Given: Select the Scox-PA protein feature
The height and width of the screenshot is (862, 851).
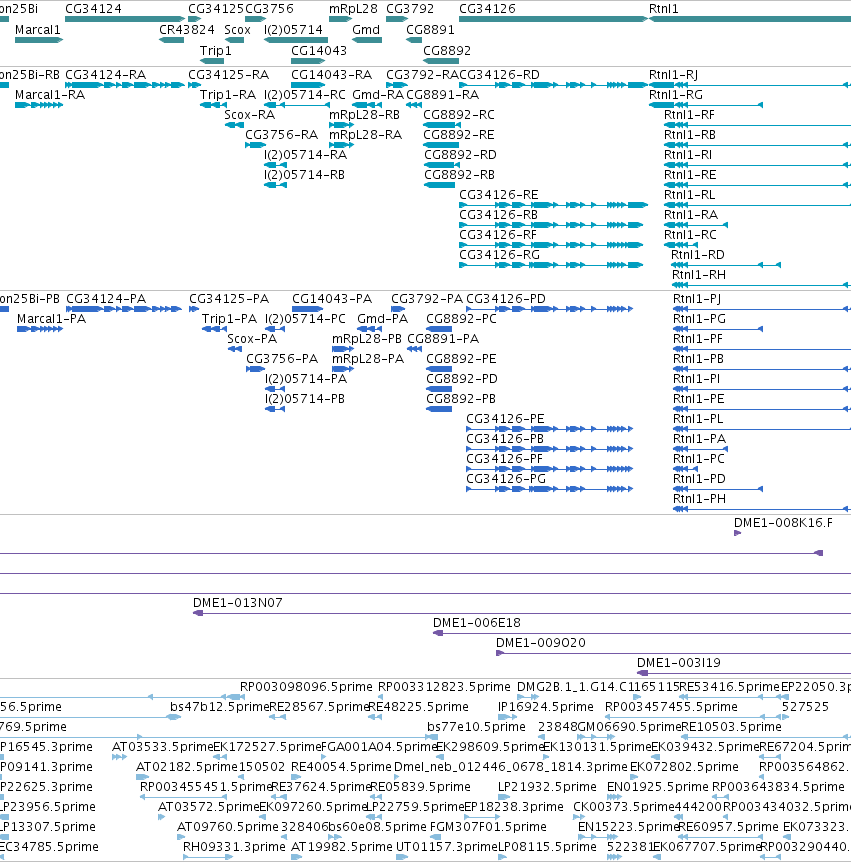Looking at the screenshot, I should (x=235, y=349).
